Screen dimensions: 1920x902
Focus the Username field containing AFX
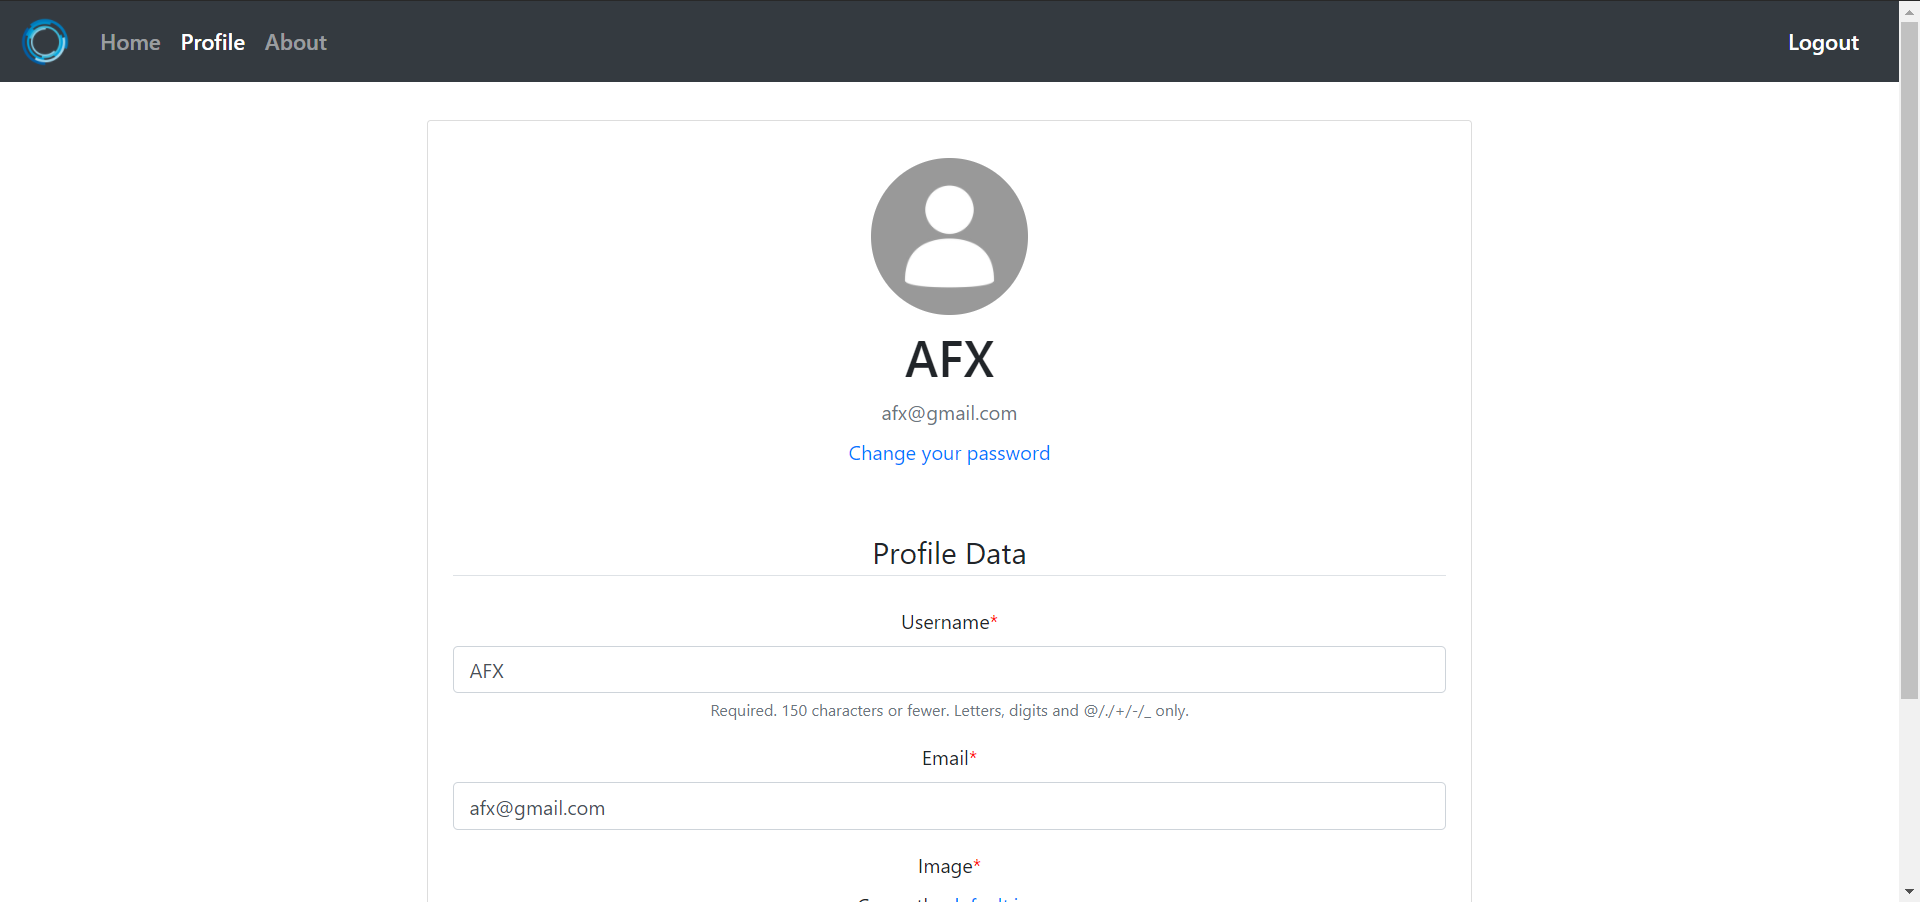click(949, 669)
